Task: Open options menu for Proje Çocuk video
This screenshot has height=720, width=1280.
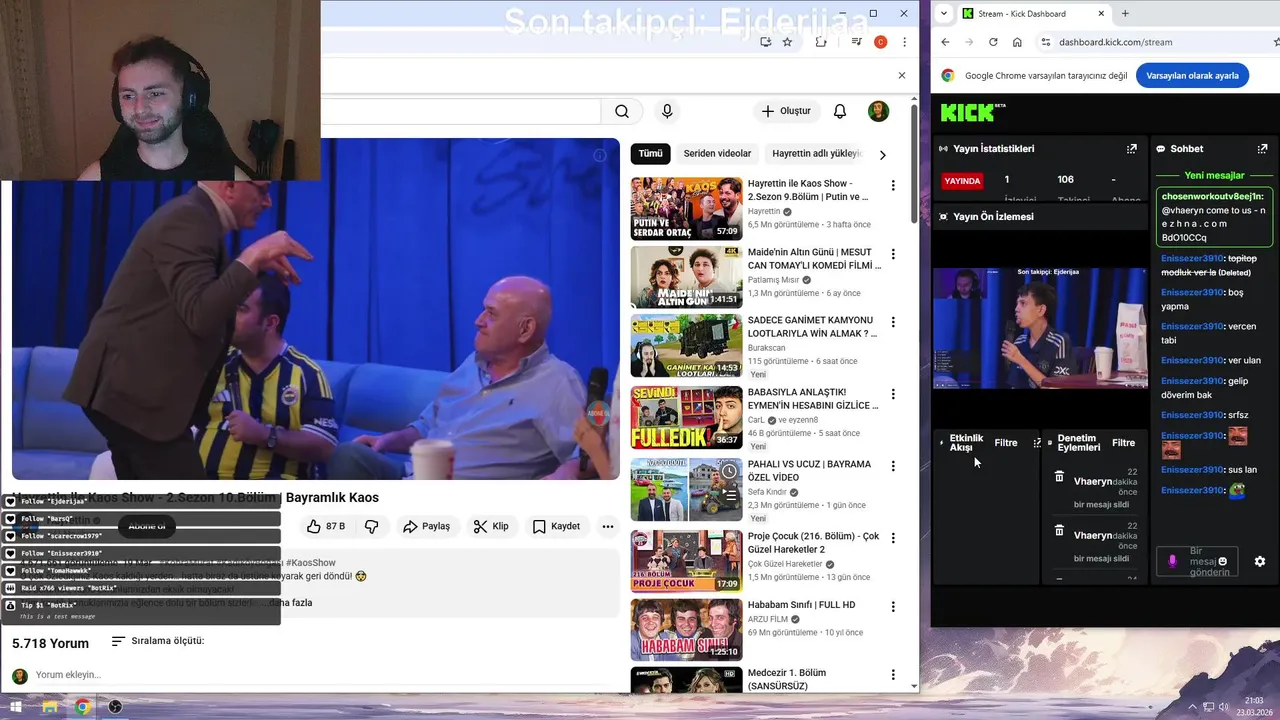Action: tap(893, 538)
